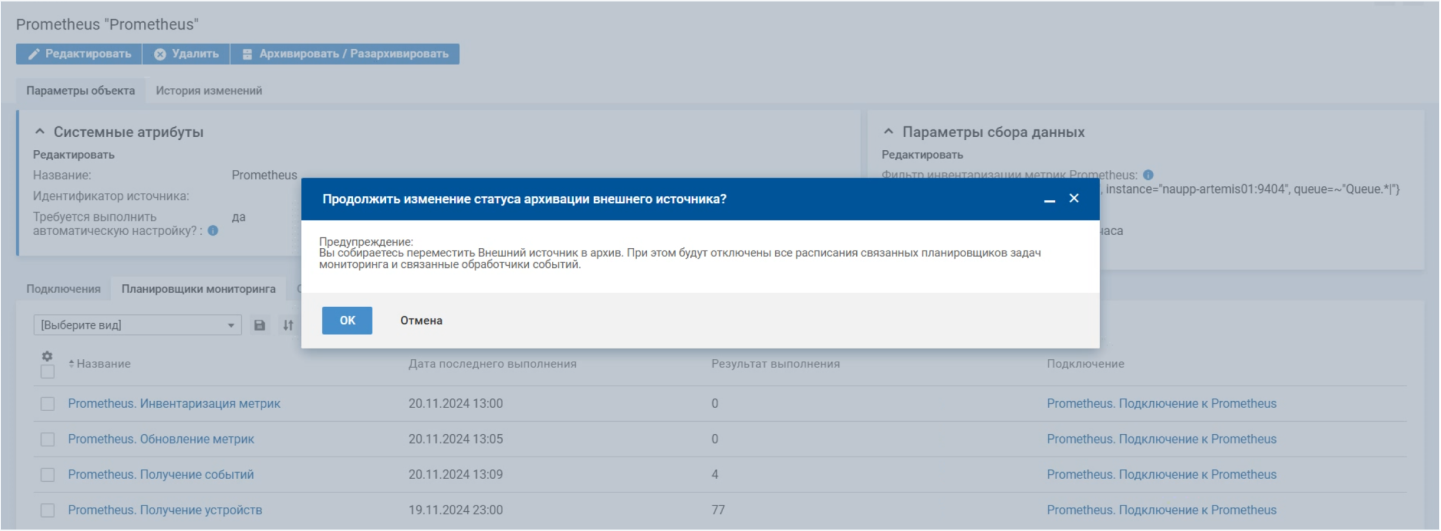Switch to the Параметры объекта tab
1441x531 pixels.
pos(81,90)
